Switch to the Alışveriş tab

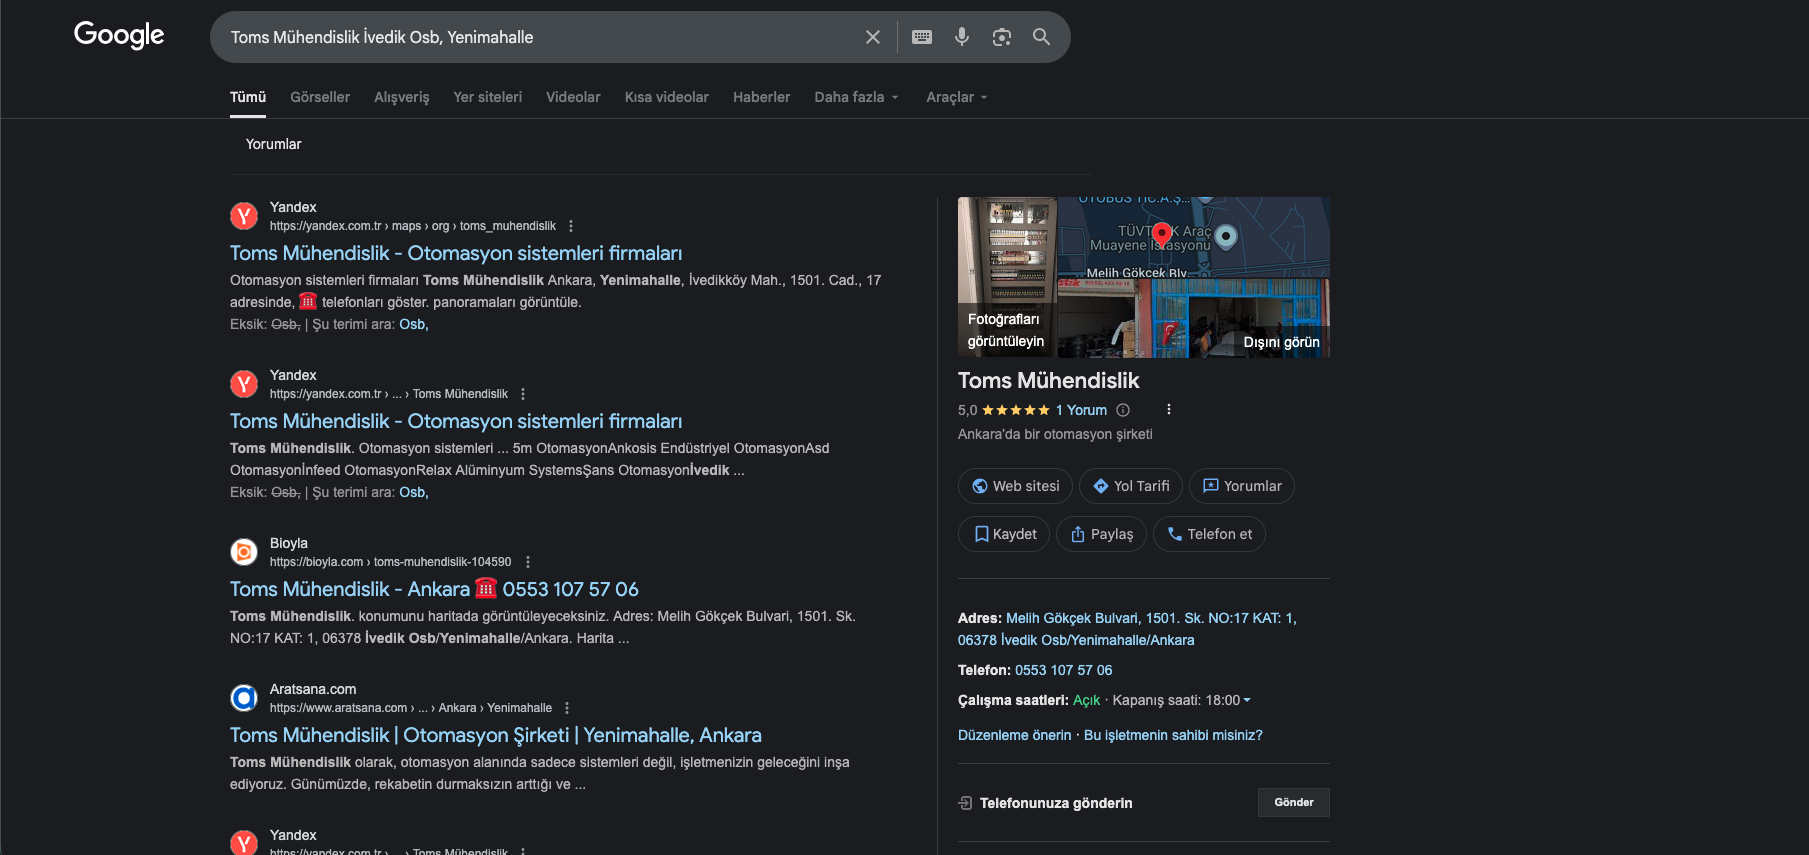click(x=401, y=97)
